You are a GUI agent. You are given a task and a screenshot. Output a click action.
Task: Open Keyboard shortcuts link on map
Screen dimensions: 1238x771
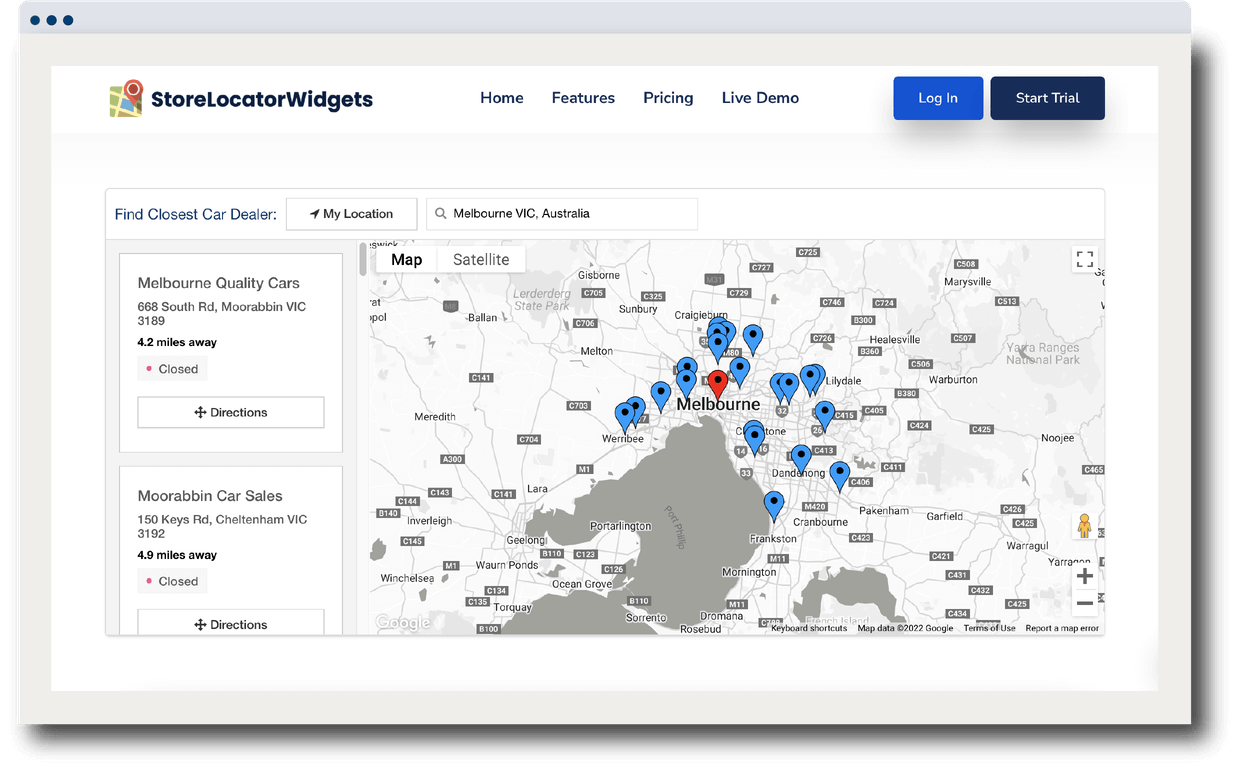click(809, 628)
